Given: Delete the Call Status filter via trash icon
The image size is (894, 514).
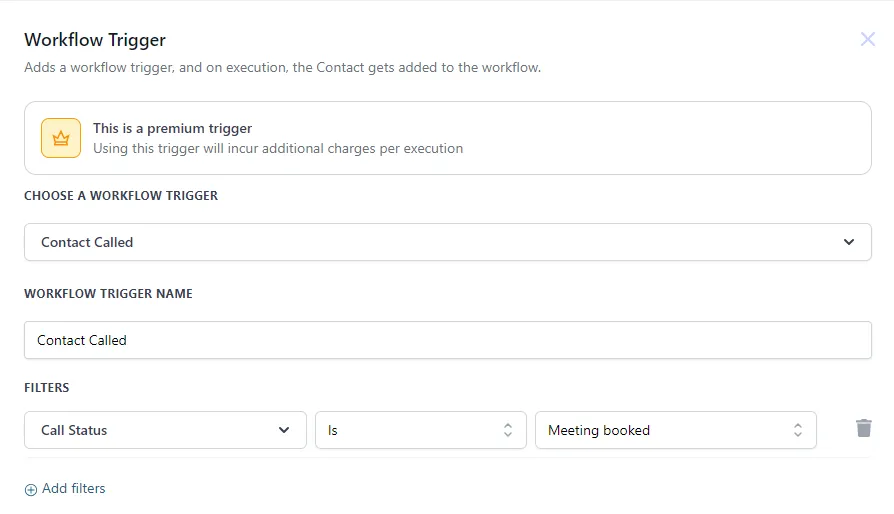Looking at the screenshot, I should point(864,428).
